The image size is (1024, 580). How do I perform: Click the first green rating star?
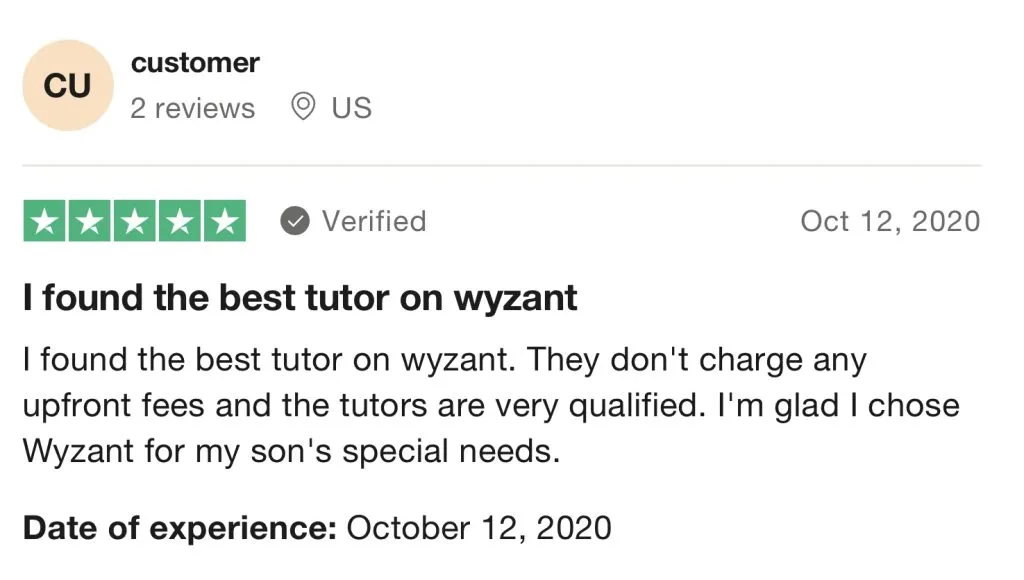tap(44, 221)
